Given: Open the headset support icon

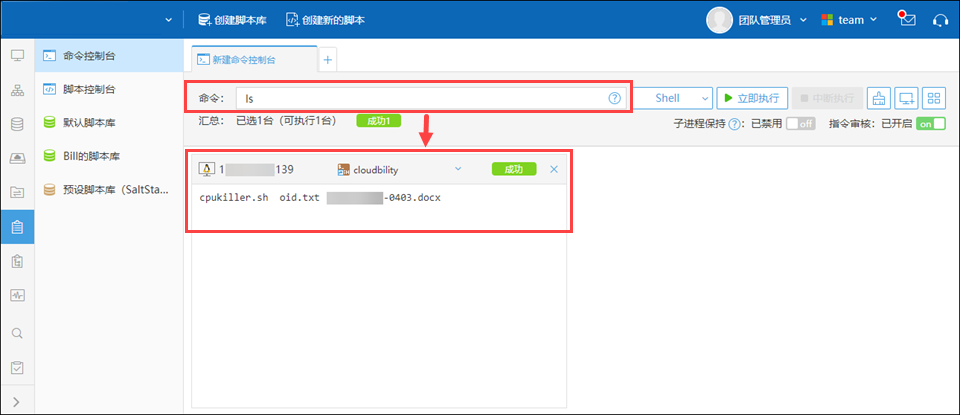Looking at the screenshot, I should click(x=940, y=20).
